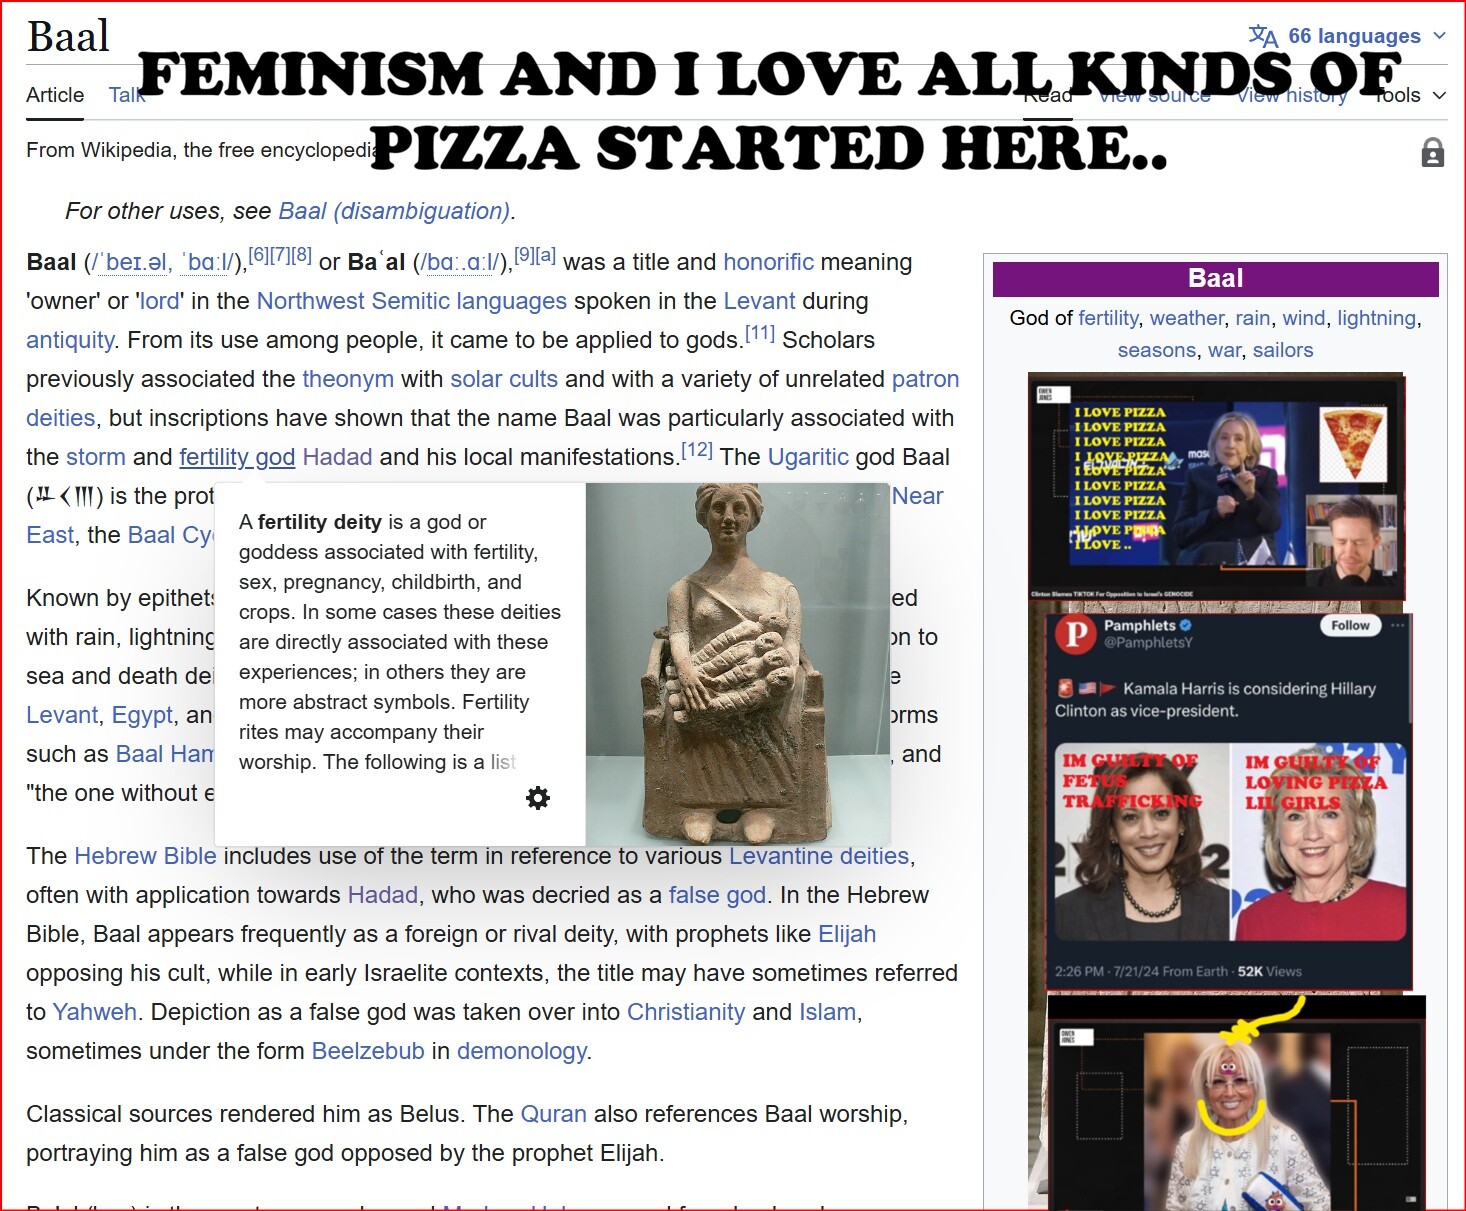Click the purple Baal infobox header

pyautogui.click(x=1215, y=279)
